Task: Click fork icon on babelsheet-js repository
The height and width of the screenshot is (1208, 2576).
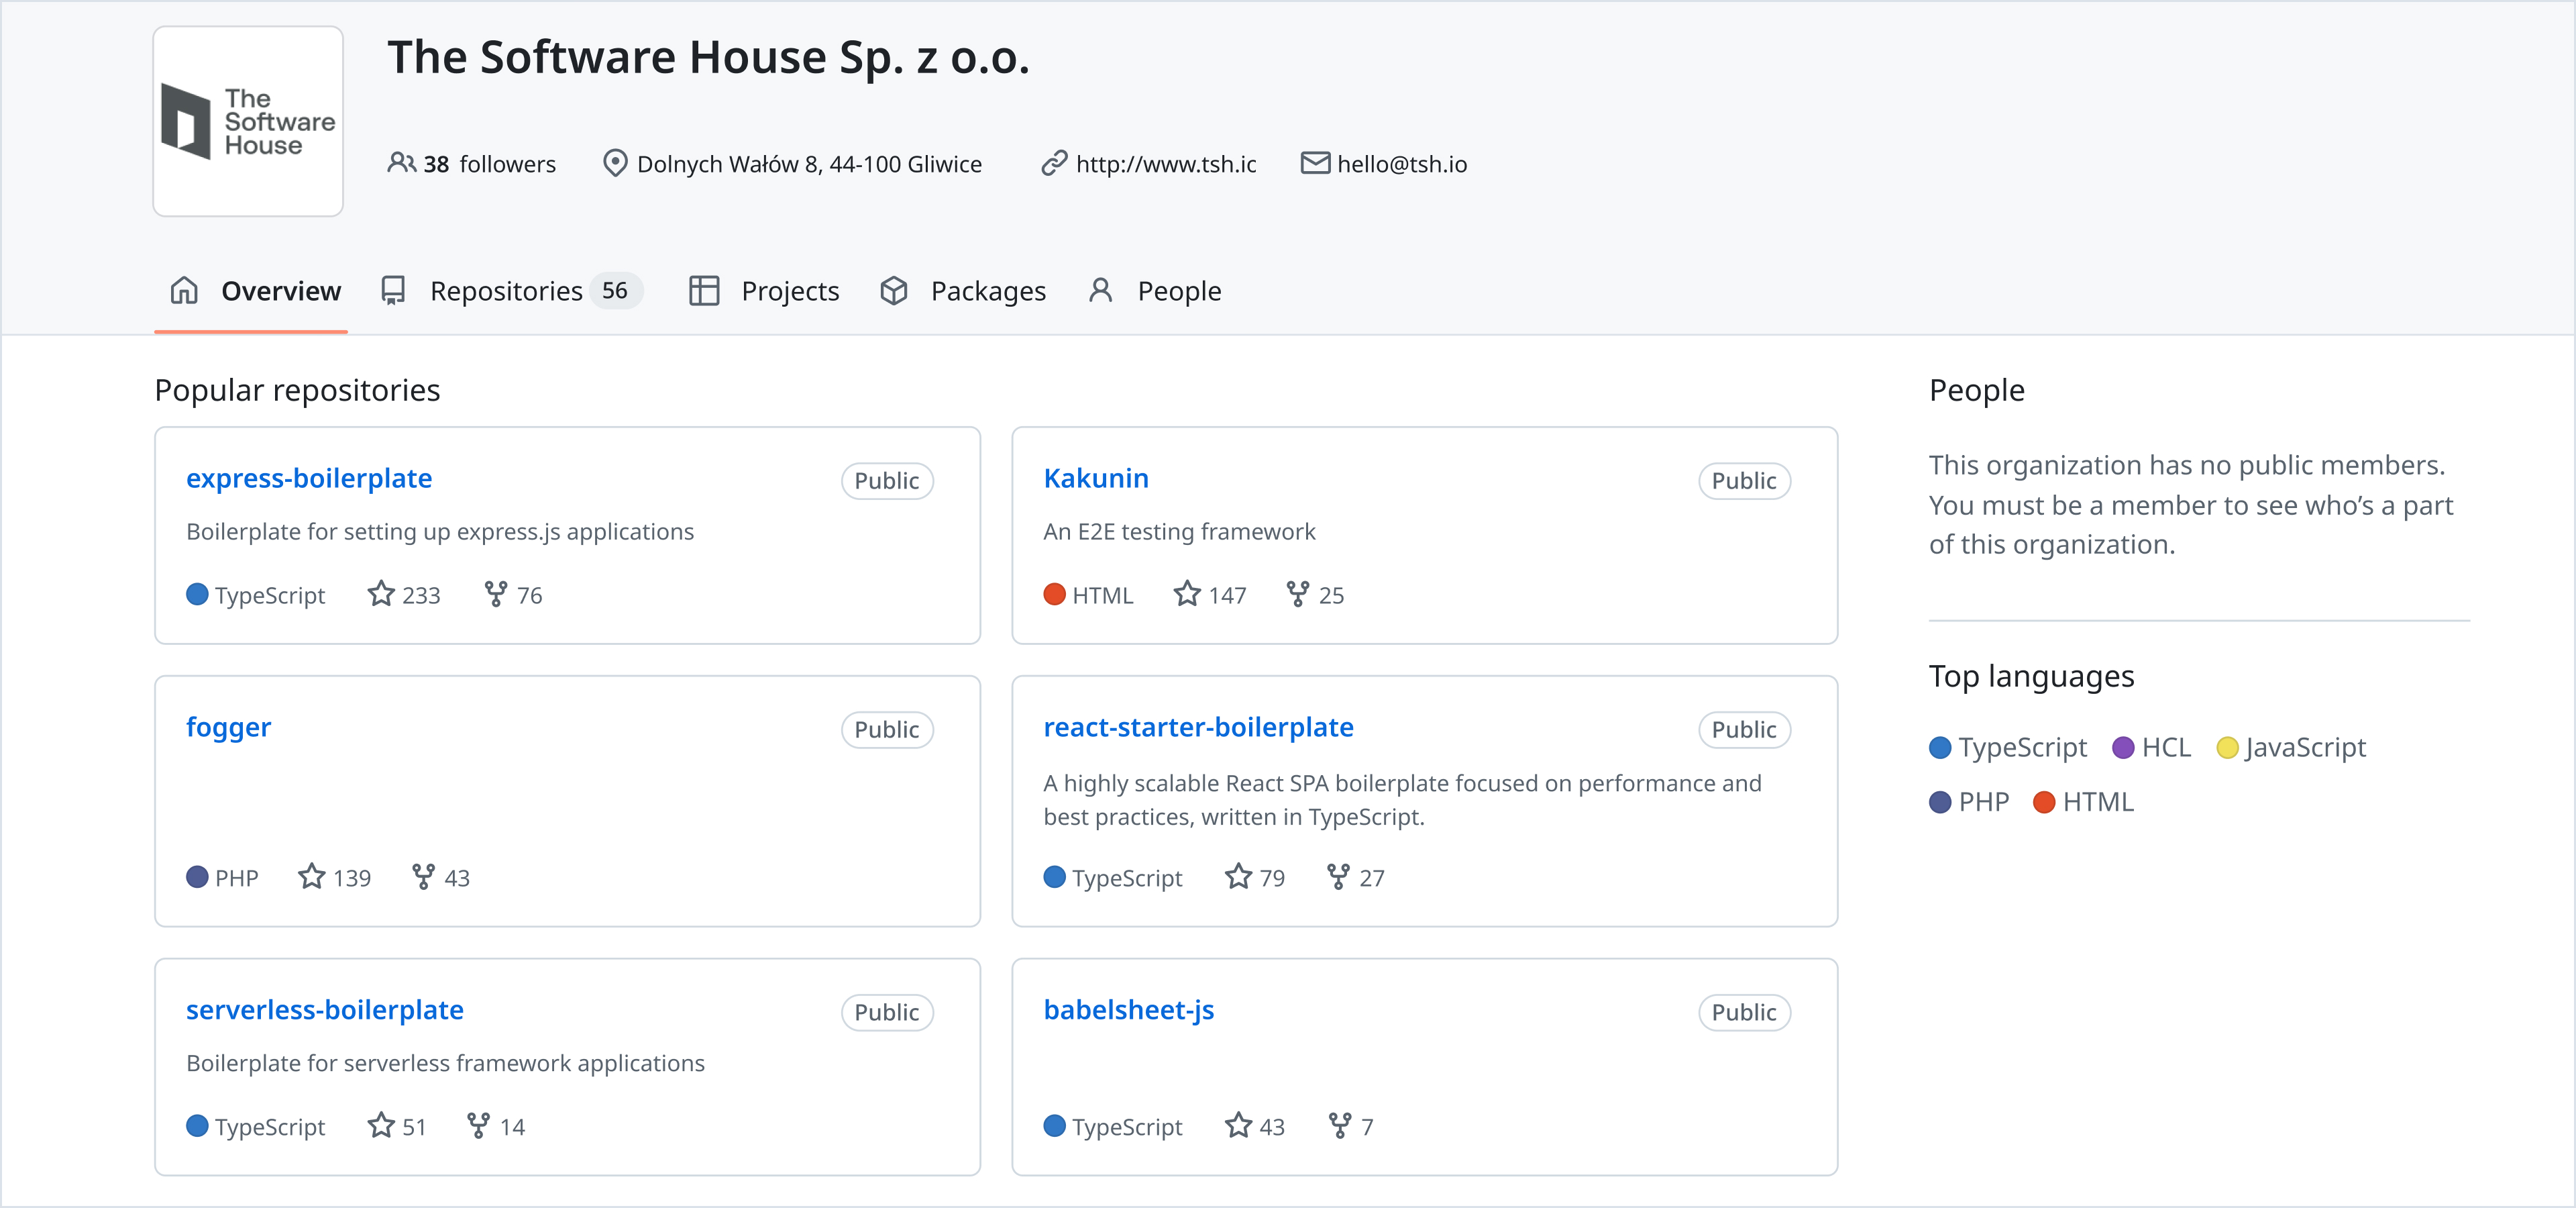Action: 1339,1126
